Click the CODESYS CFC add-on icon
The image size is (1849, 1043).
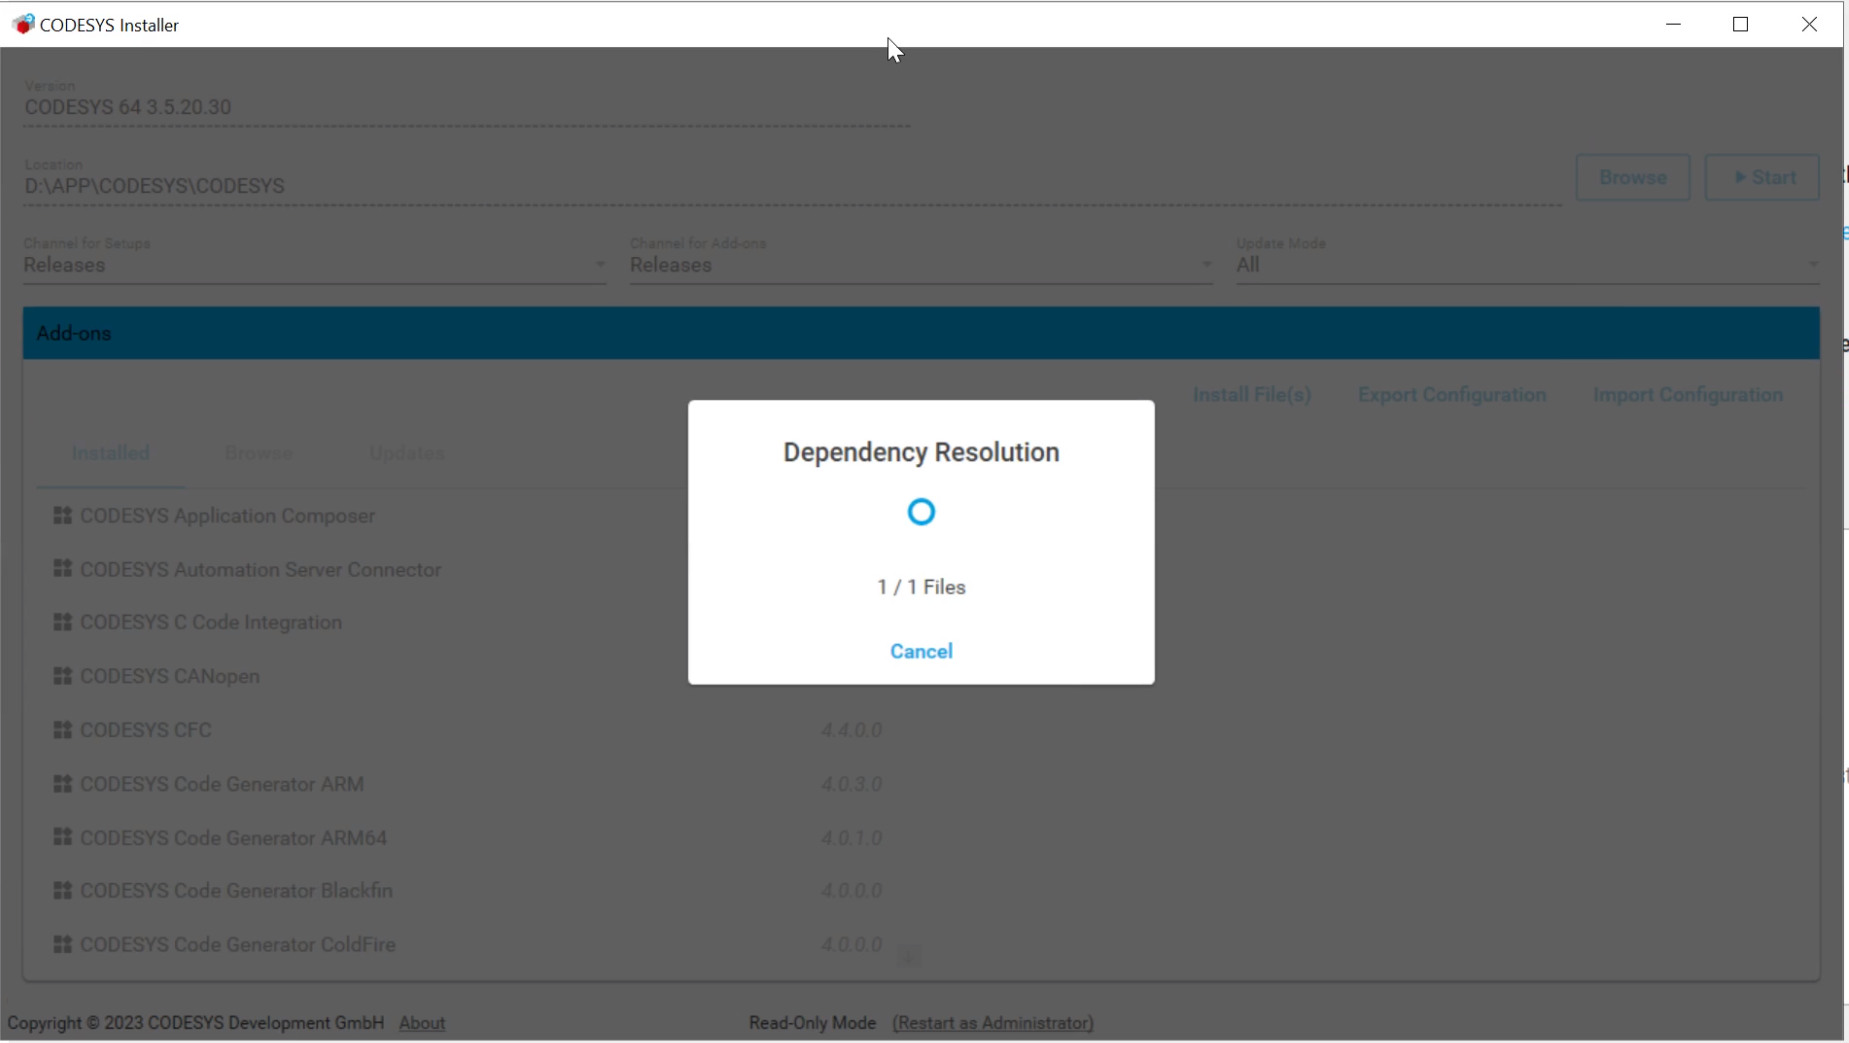(x=62, y=730)
